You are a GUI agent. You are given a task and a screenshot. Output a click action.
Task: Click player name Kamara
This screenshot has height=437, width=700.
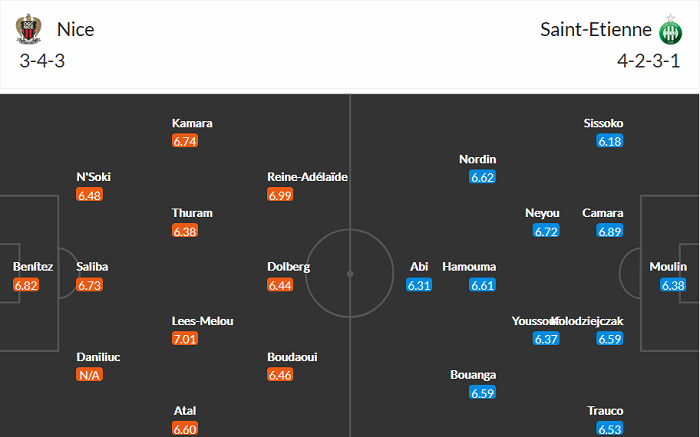pyautogui.click(x=192, y=123)
